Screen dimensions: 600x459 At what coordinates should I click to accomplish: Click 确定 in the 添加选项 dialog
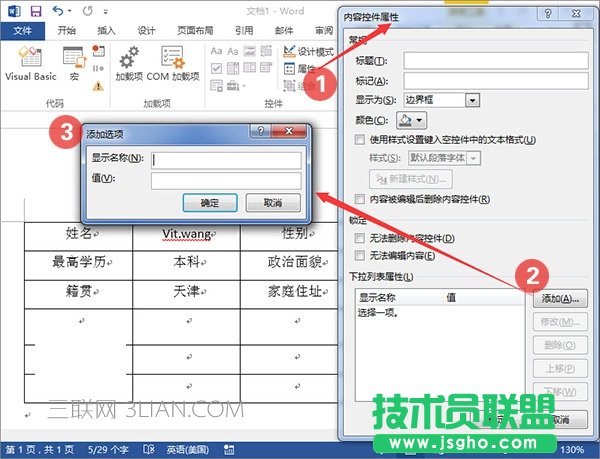(x=210, y=203)
